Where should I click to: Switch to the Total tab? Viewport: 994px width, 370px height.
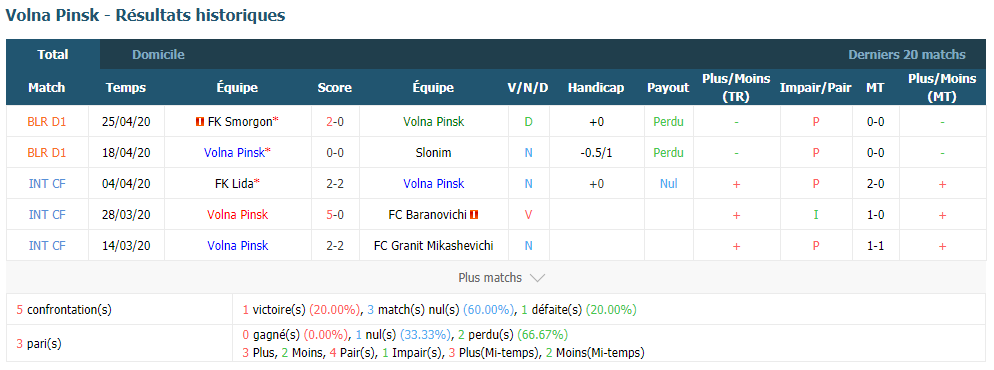53,54
